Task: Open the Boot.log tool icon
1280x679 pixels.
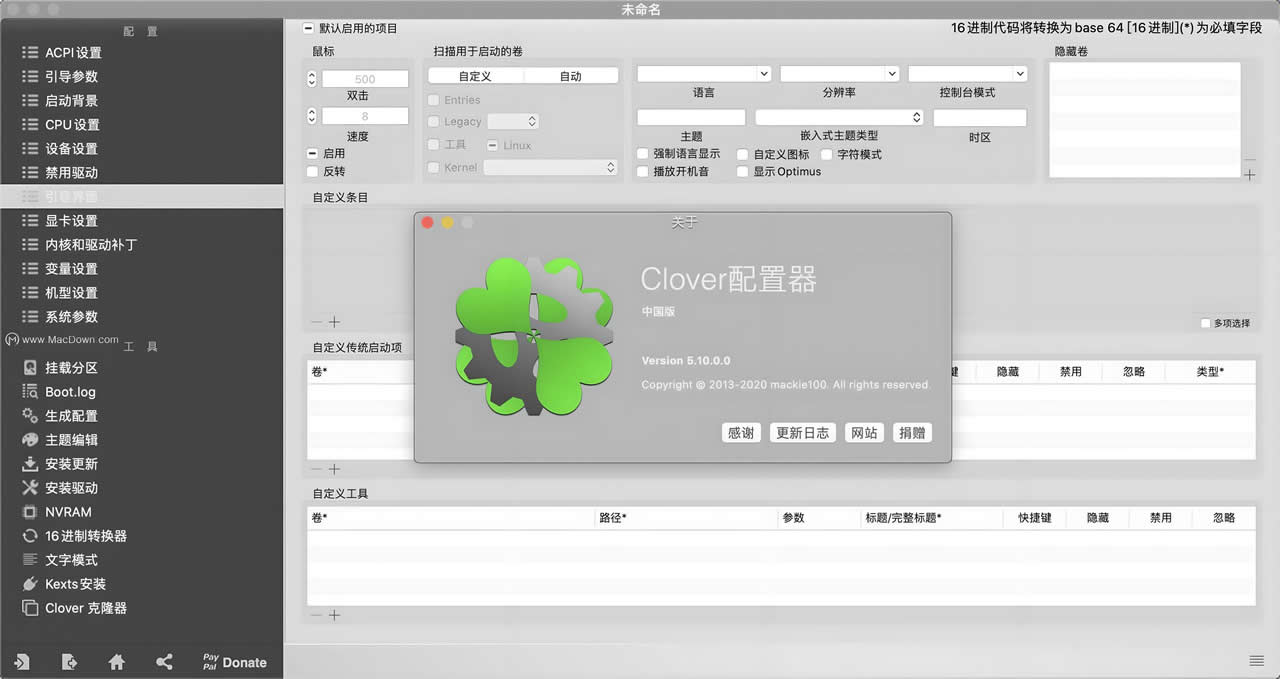Action: click(x=30, y=392)
